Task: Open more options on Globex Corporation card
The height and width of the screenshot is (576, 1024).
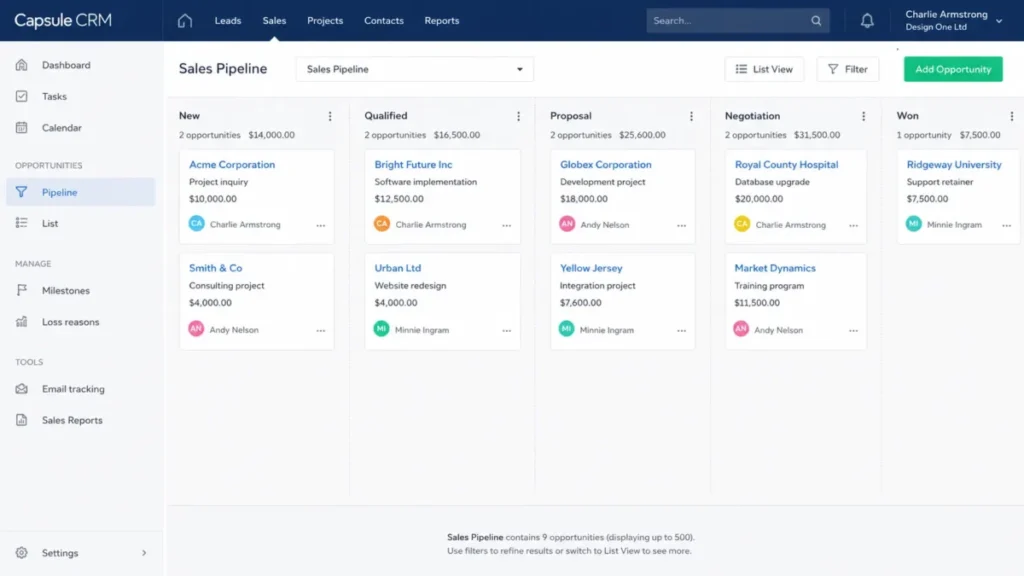Action: (x=681, y=225)
